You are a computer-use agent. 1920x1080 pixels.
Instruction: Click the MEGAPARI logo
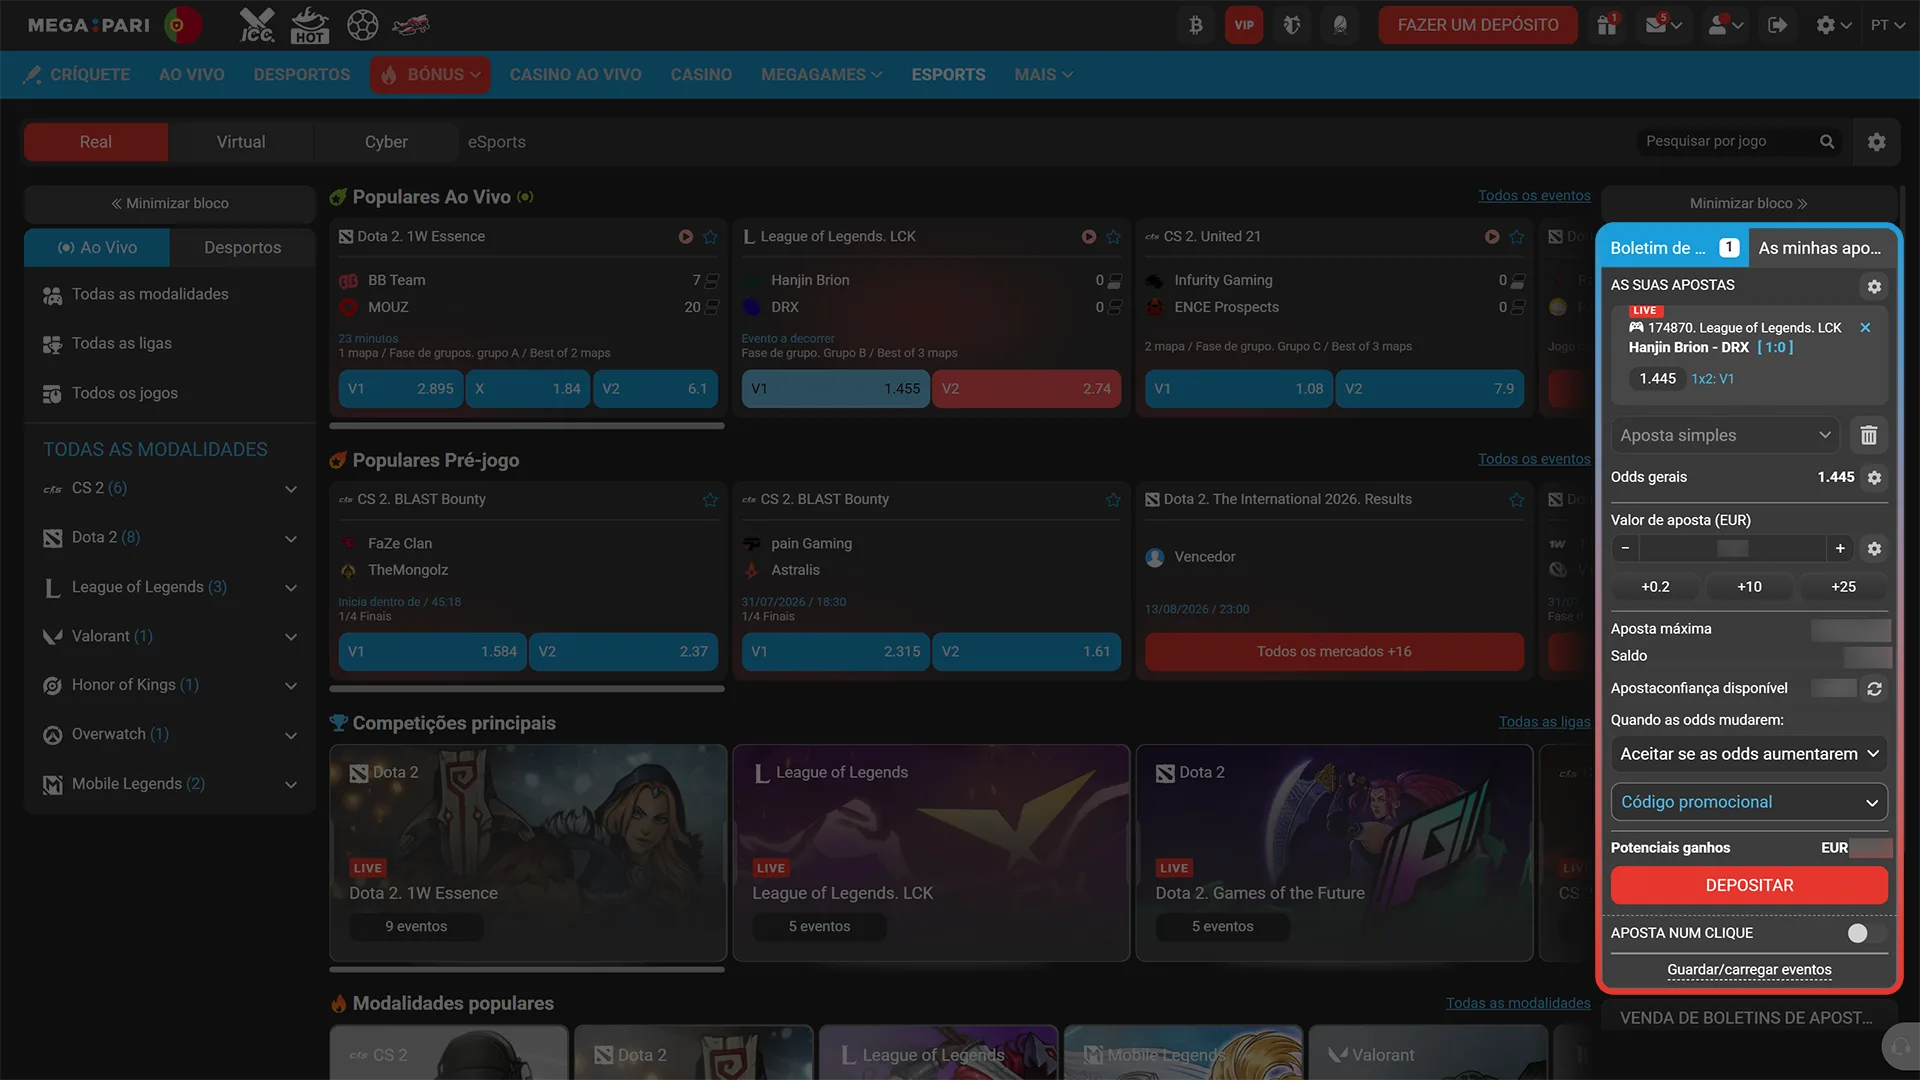[x=89, y=25]
